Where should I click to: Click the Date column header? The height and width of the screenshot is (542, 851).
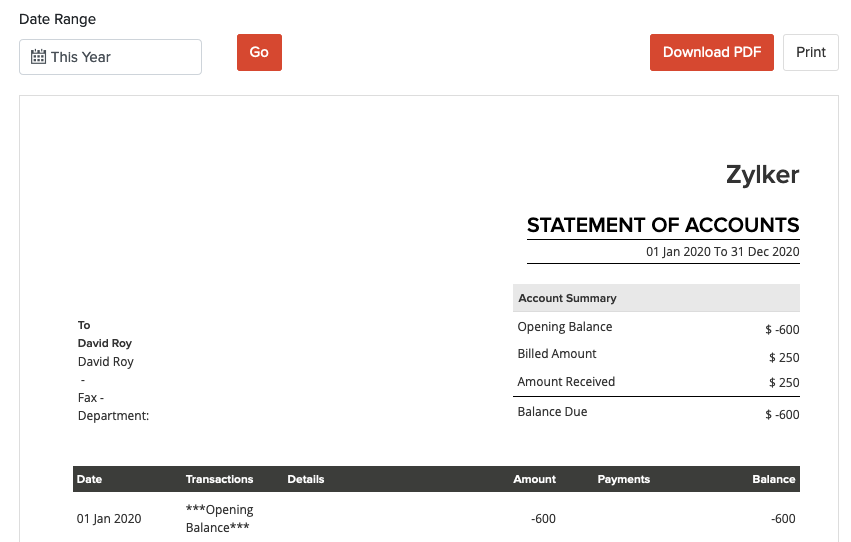(89, 479)
